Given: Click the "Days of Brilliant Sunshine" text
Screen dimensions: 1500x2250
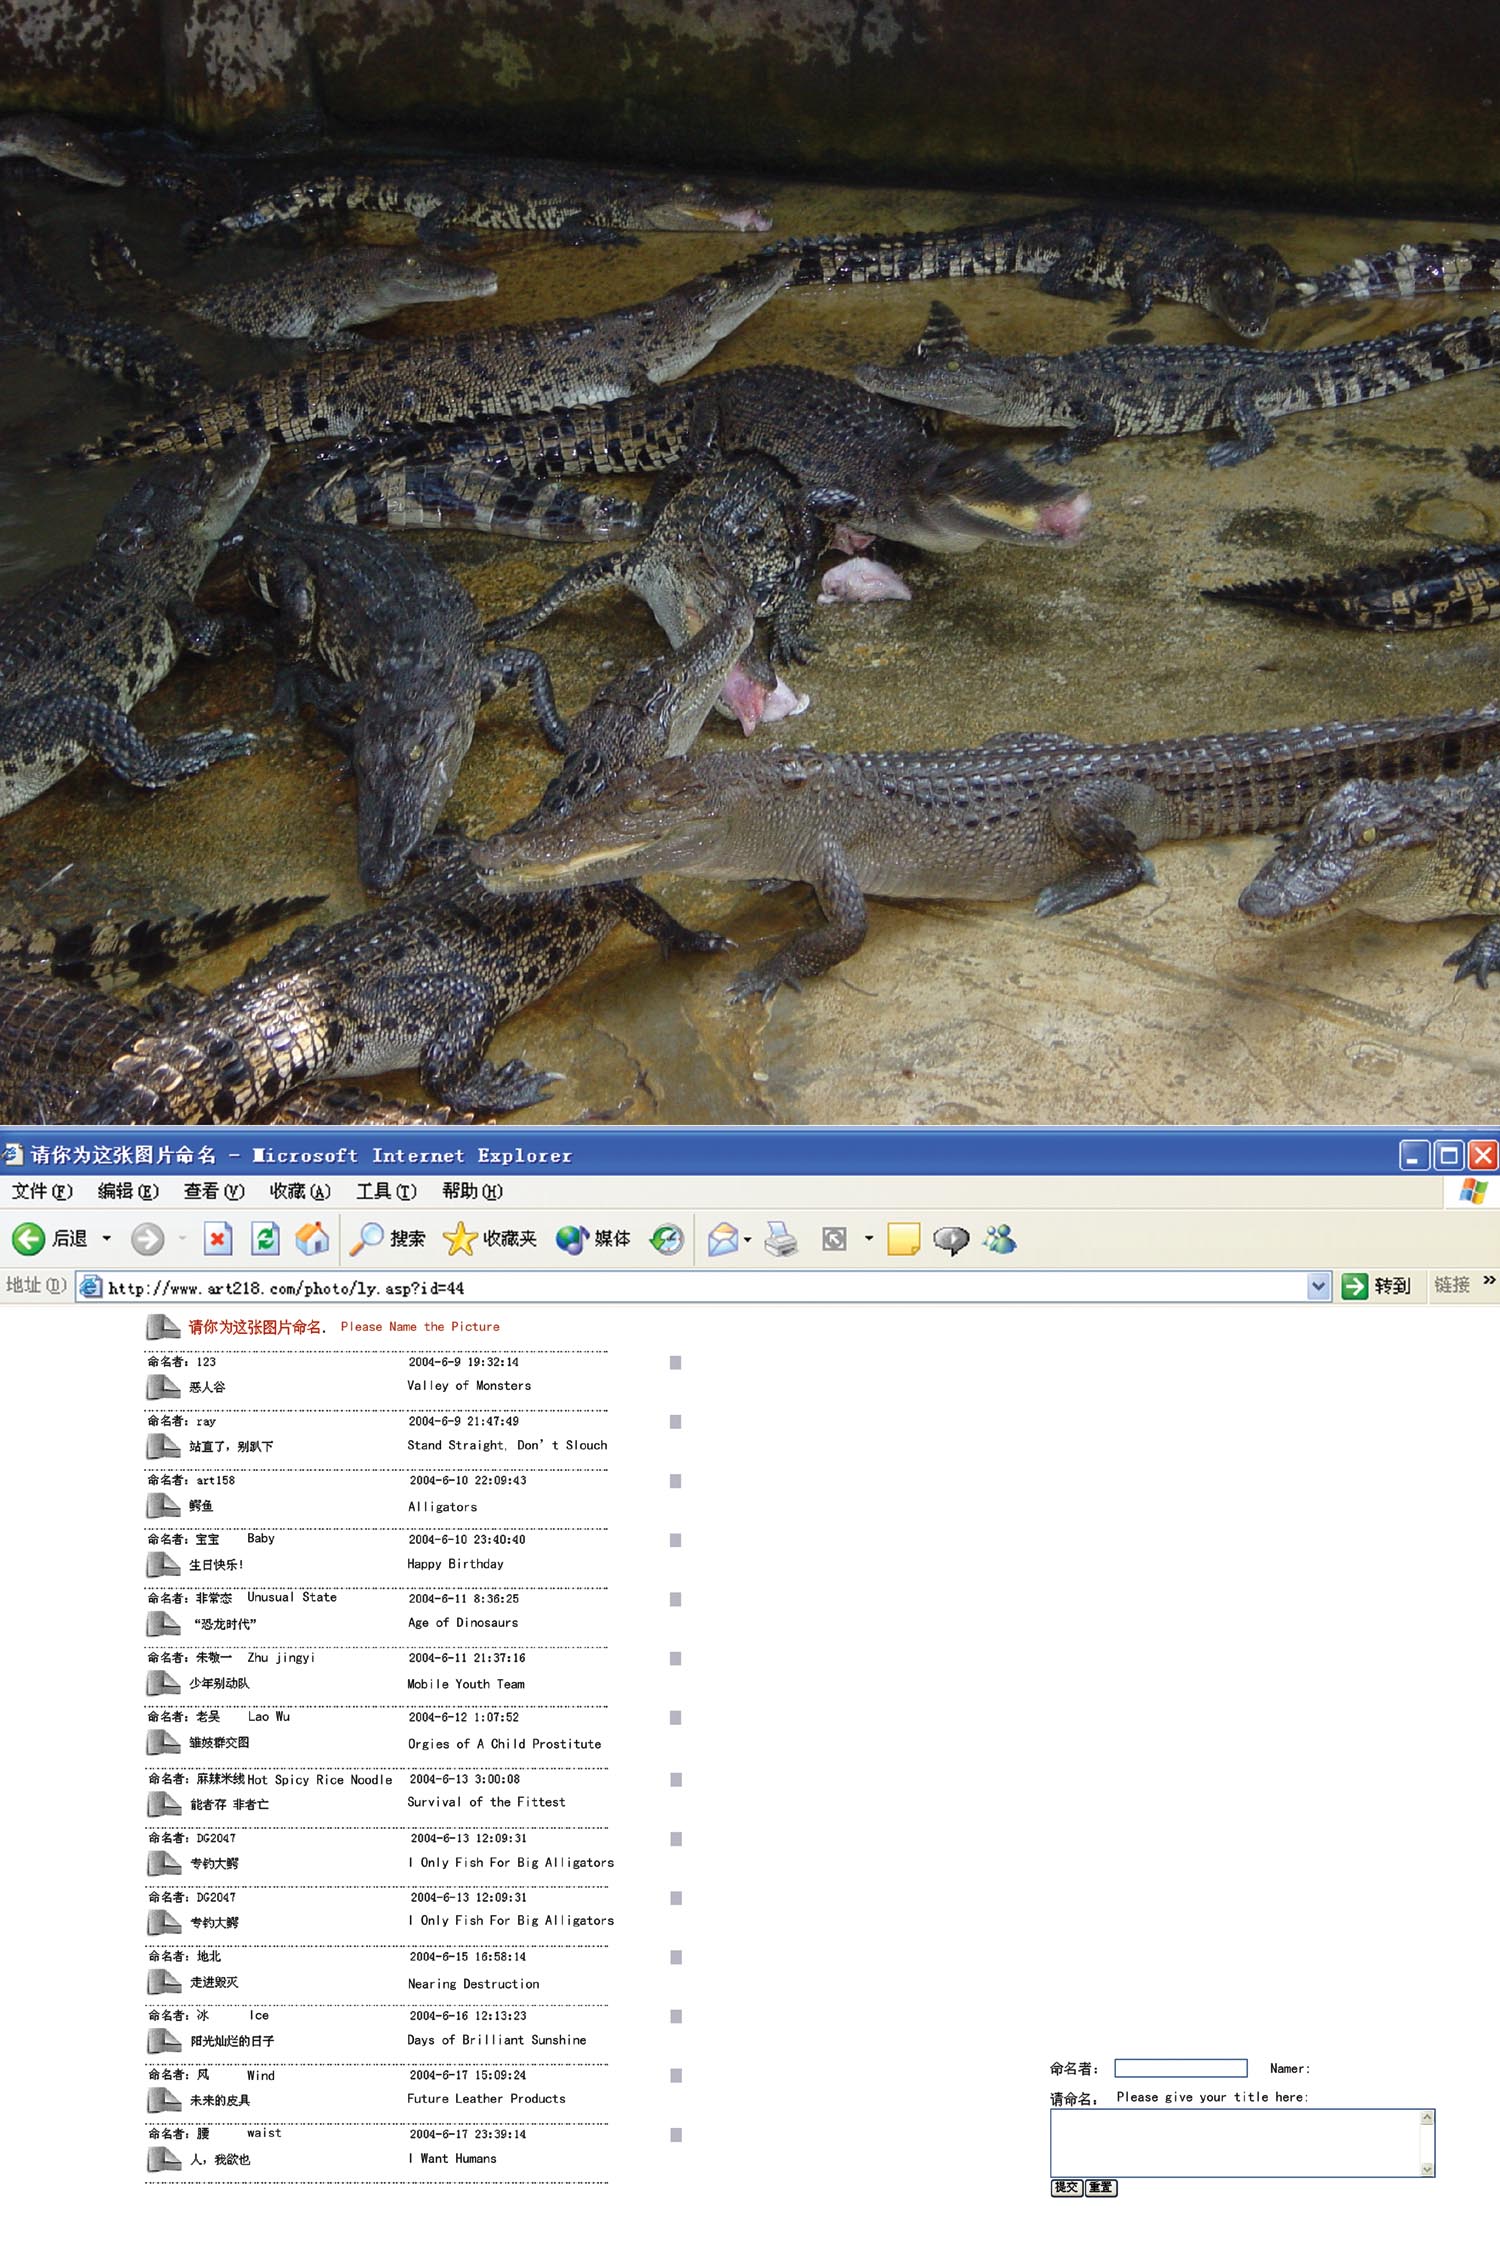Looking at the screenshot, I should 496,2039.
